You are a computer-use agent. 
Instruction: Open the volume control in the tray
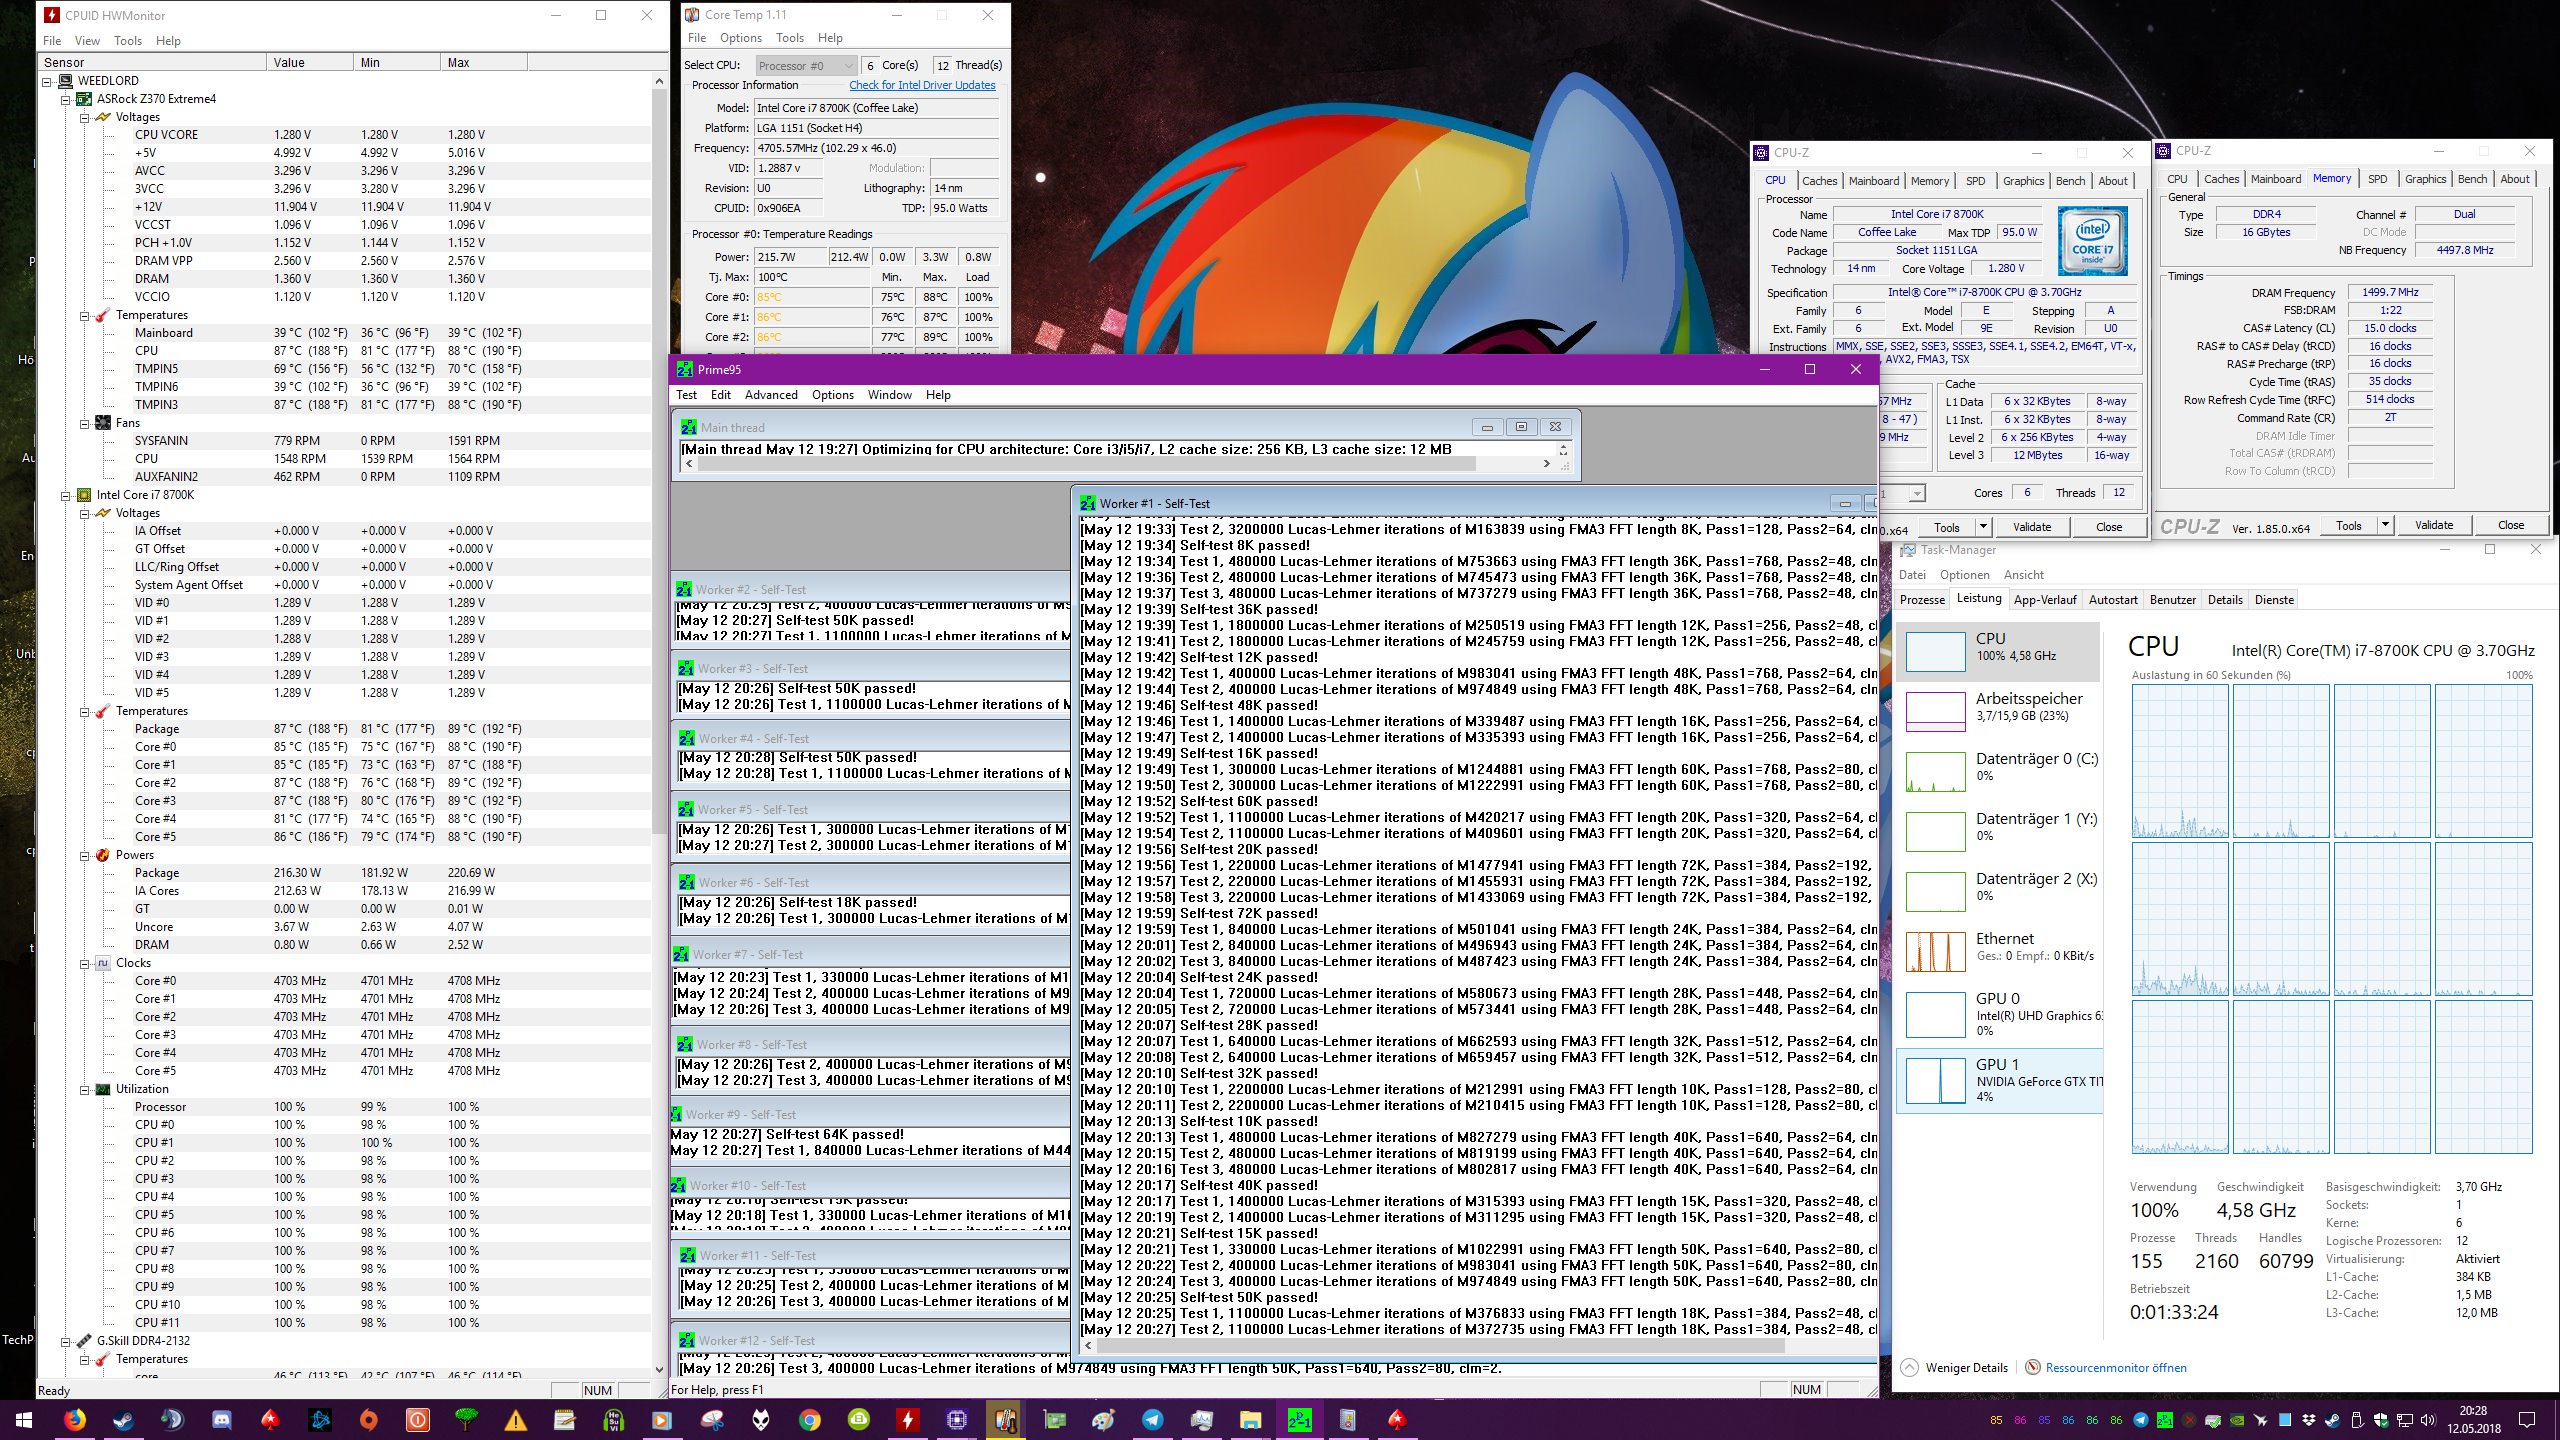pyautogui.click(x=2428, y=1420)
